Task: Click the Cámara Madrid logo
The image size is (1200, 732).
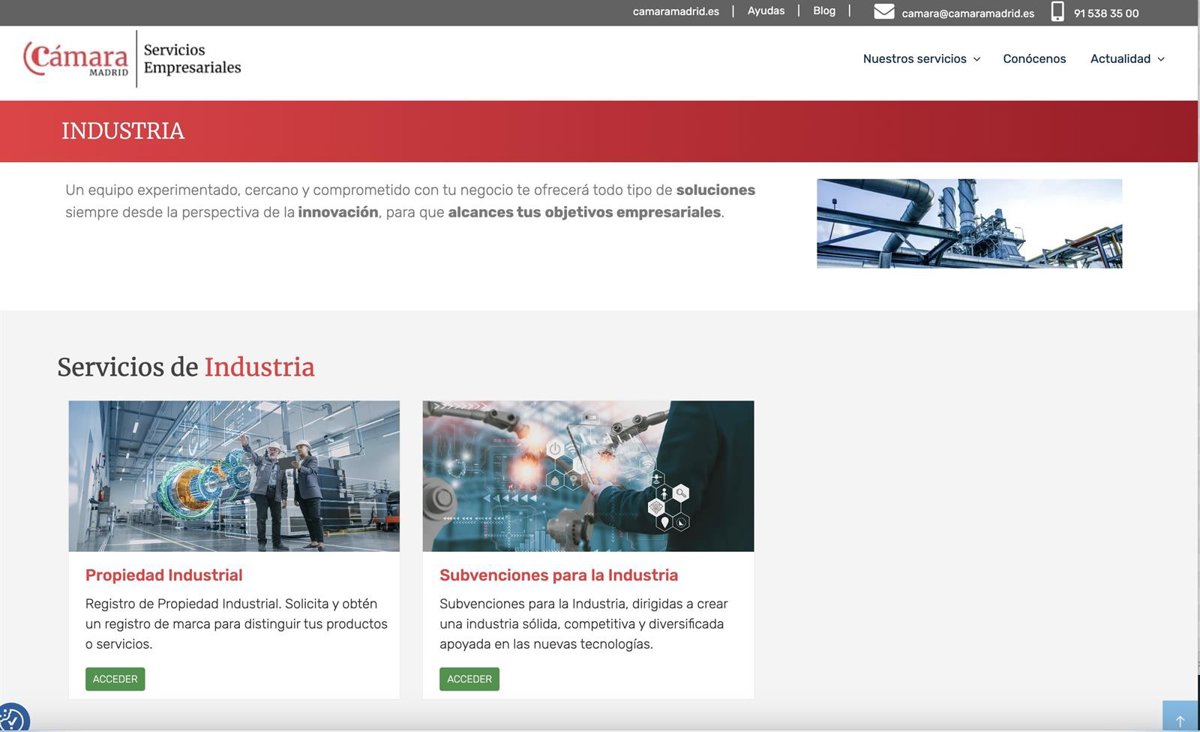Action: click(x=77, y=58)
